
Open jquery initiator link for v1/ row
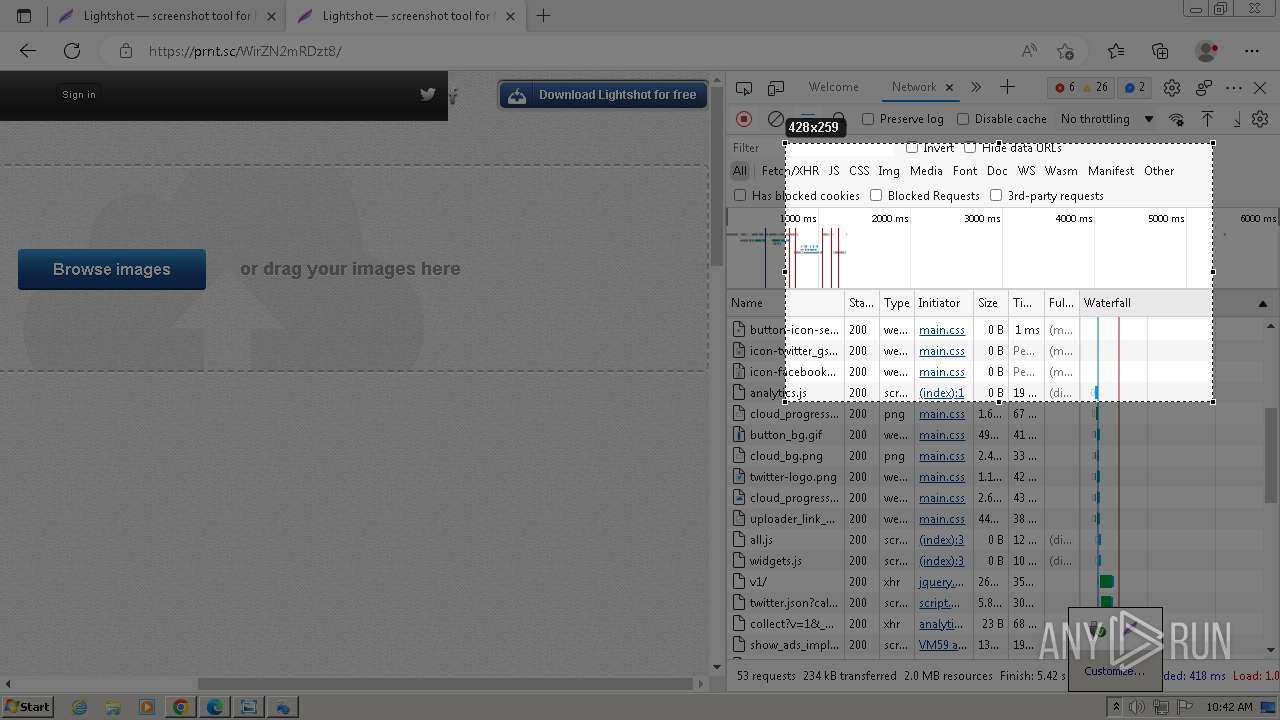942,582
